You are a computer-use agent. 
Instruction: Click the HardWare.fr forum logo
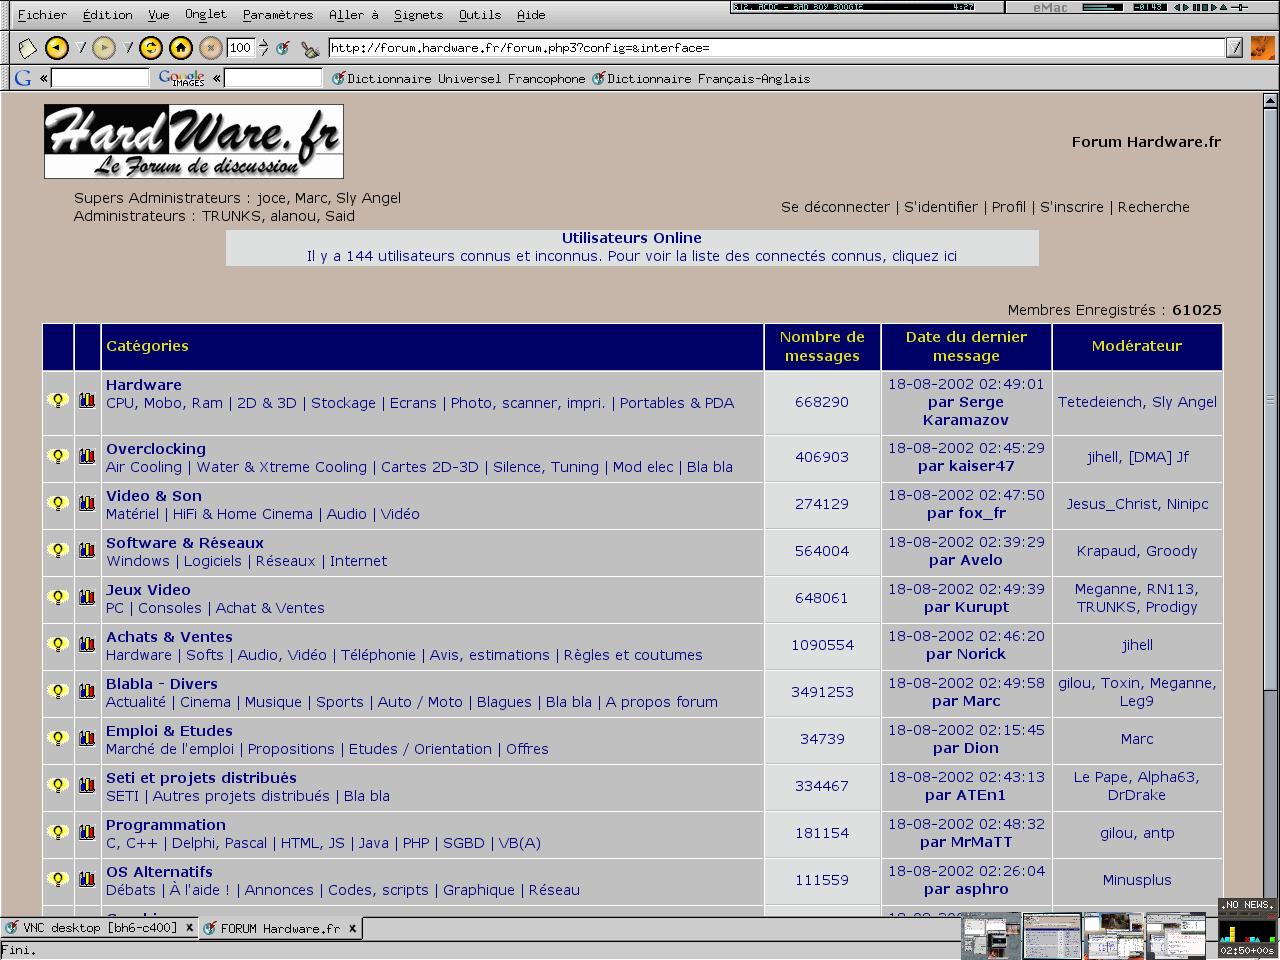[194, 141]
